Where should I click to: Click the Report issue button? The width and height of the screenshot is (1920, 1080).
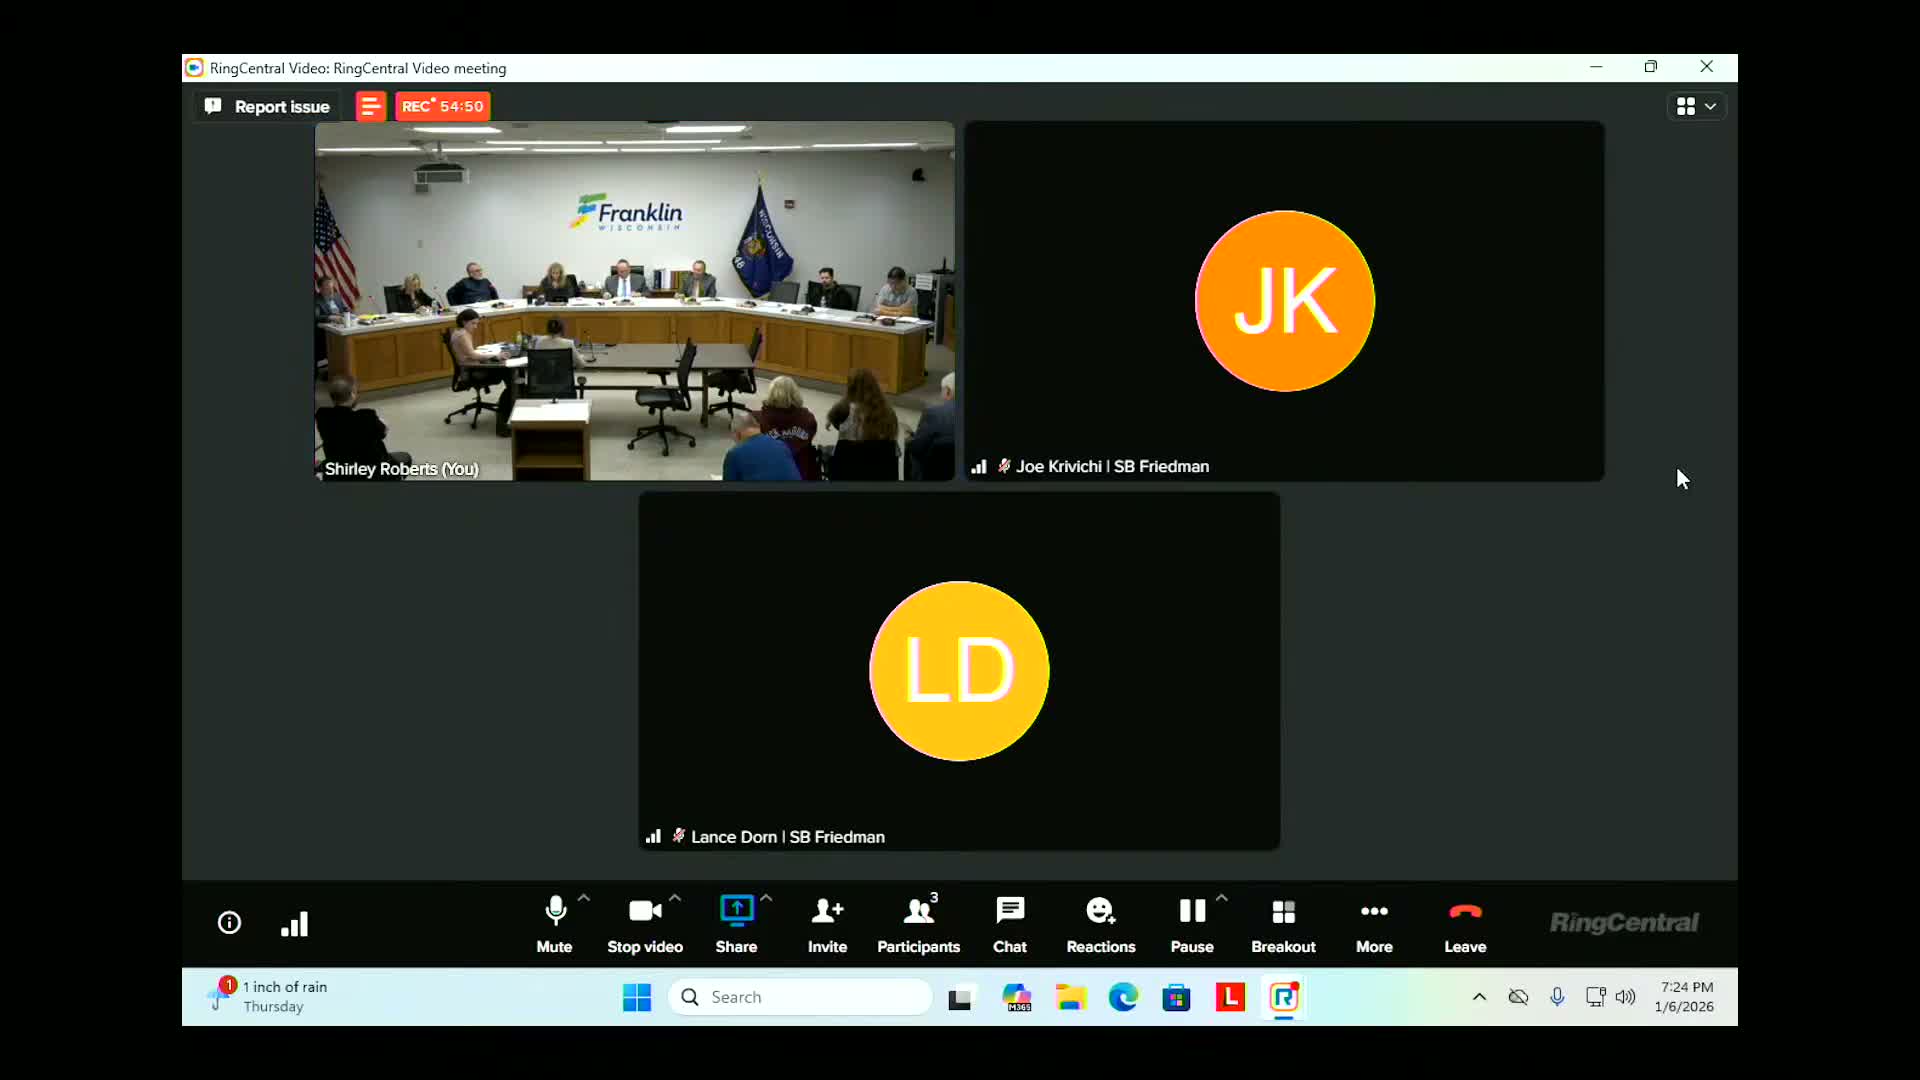[266, 106]
